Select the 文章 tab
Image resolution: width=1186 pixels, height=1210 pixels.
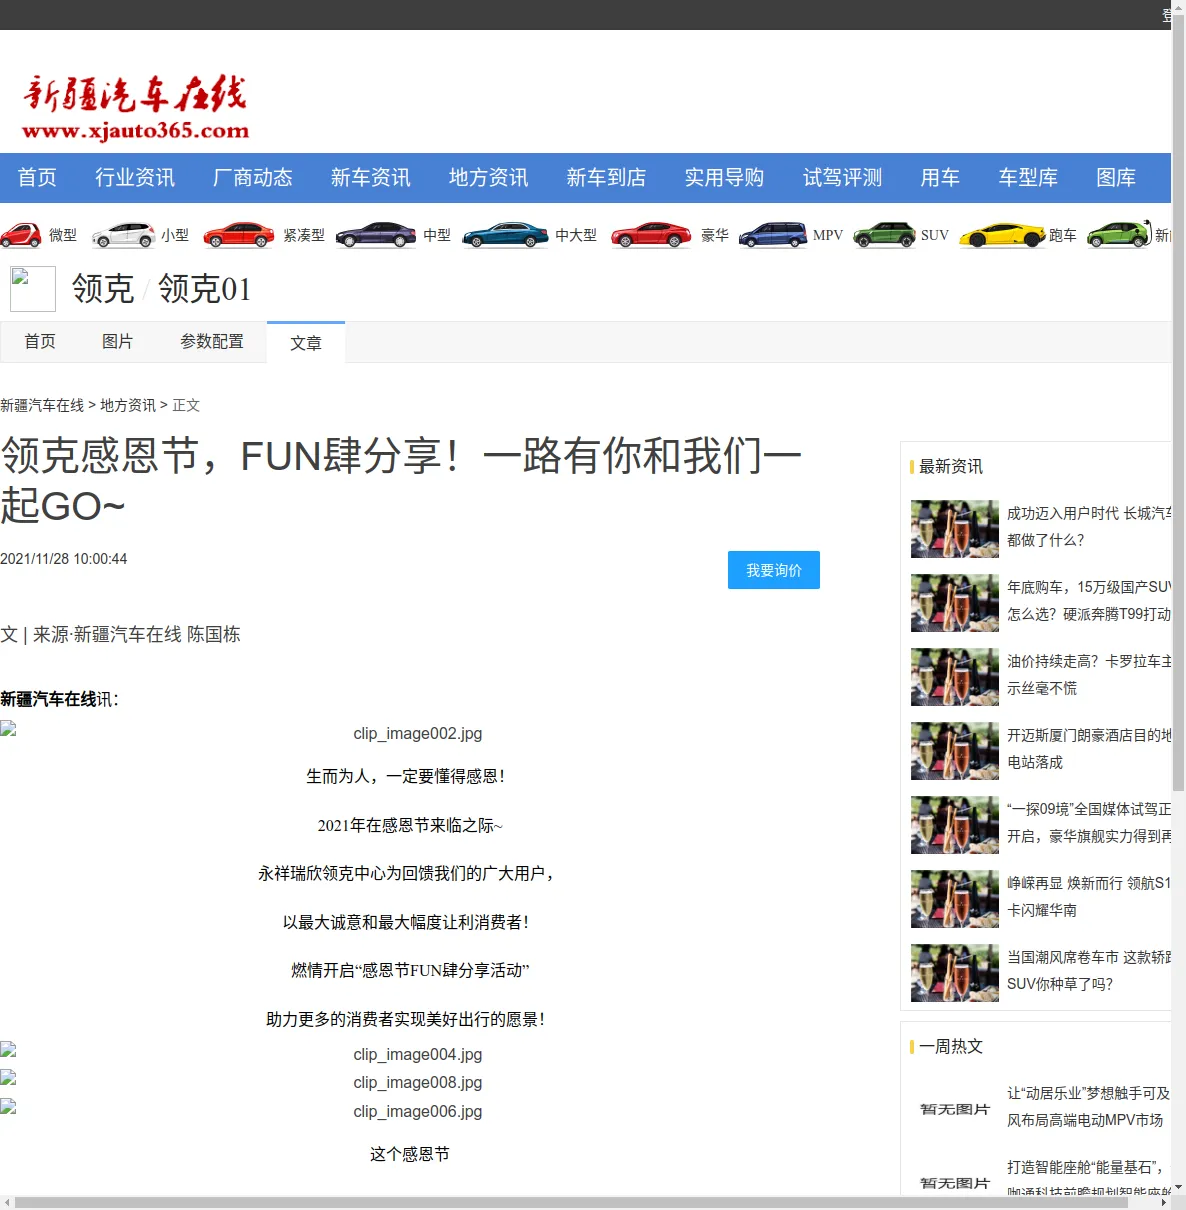coord(306,343)
